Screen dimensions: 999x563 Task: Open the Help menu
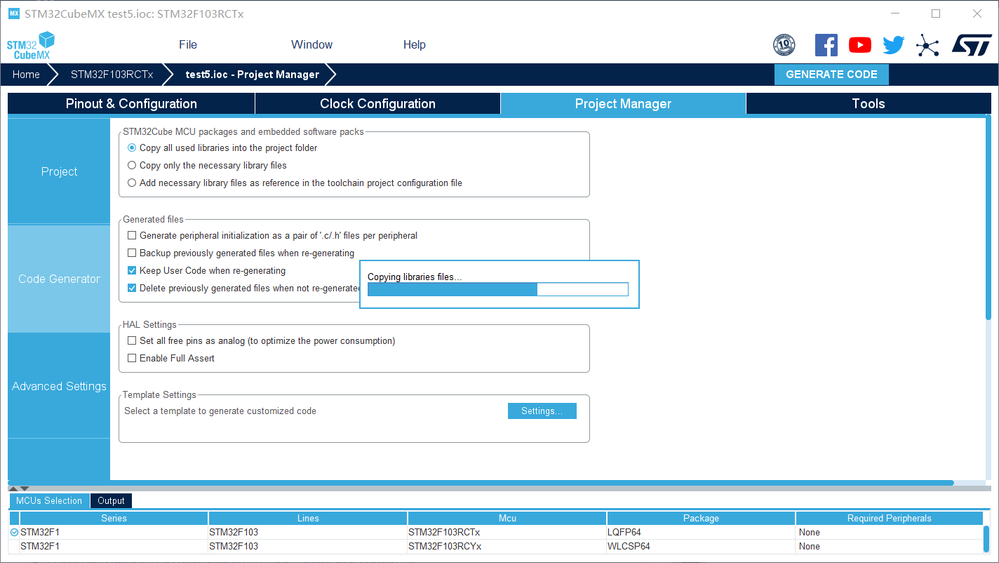click(414, 45)
